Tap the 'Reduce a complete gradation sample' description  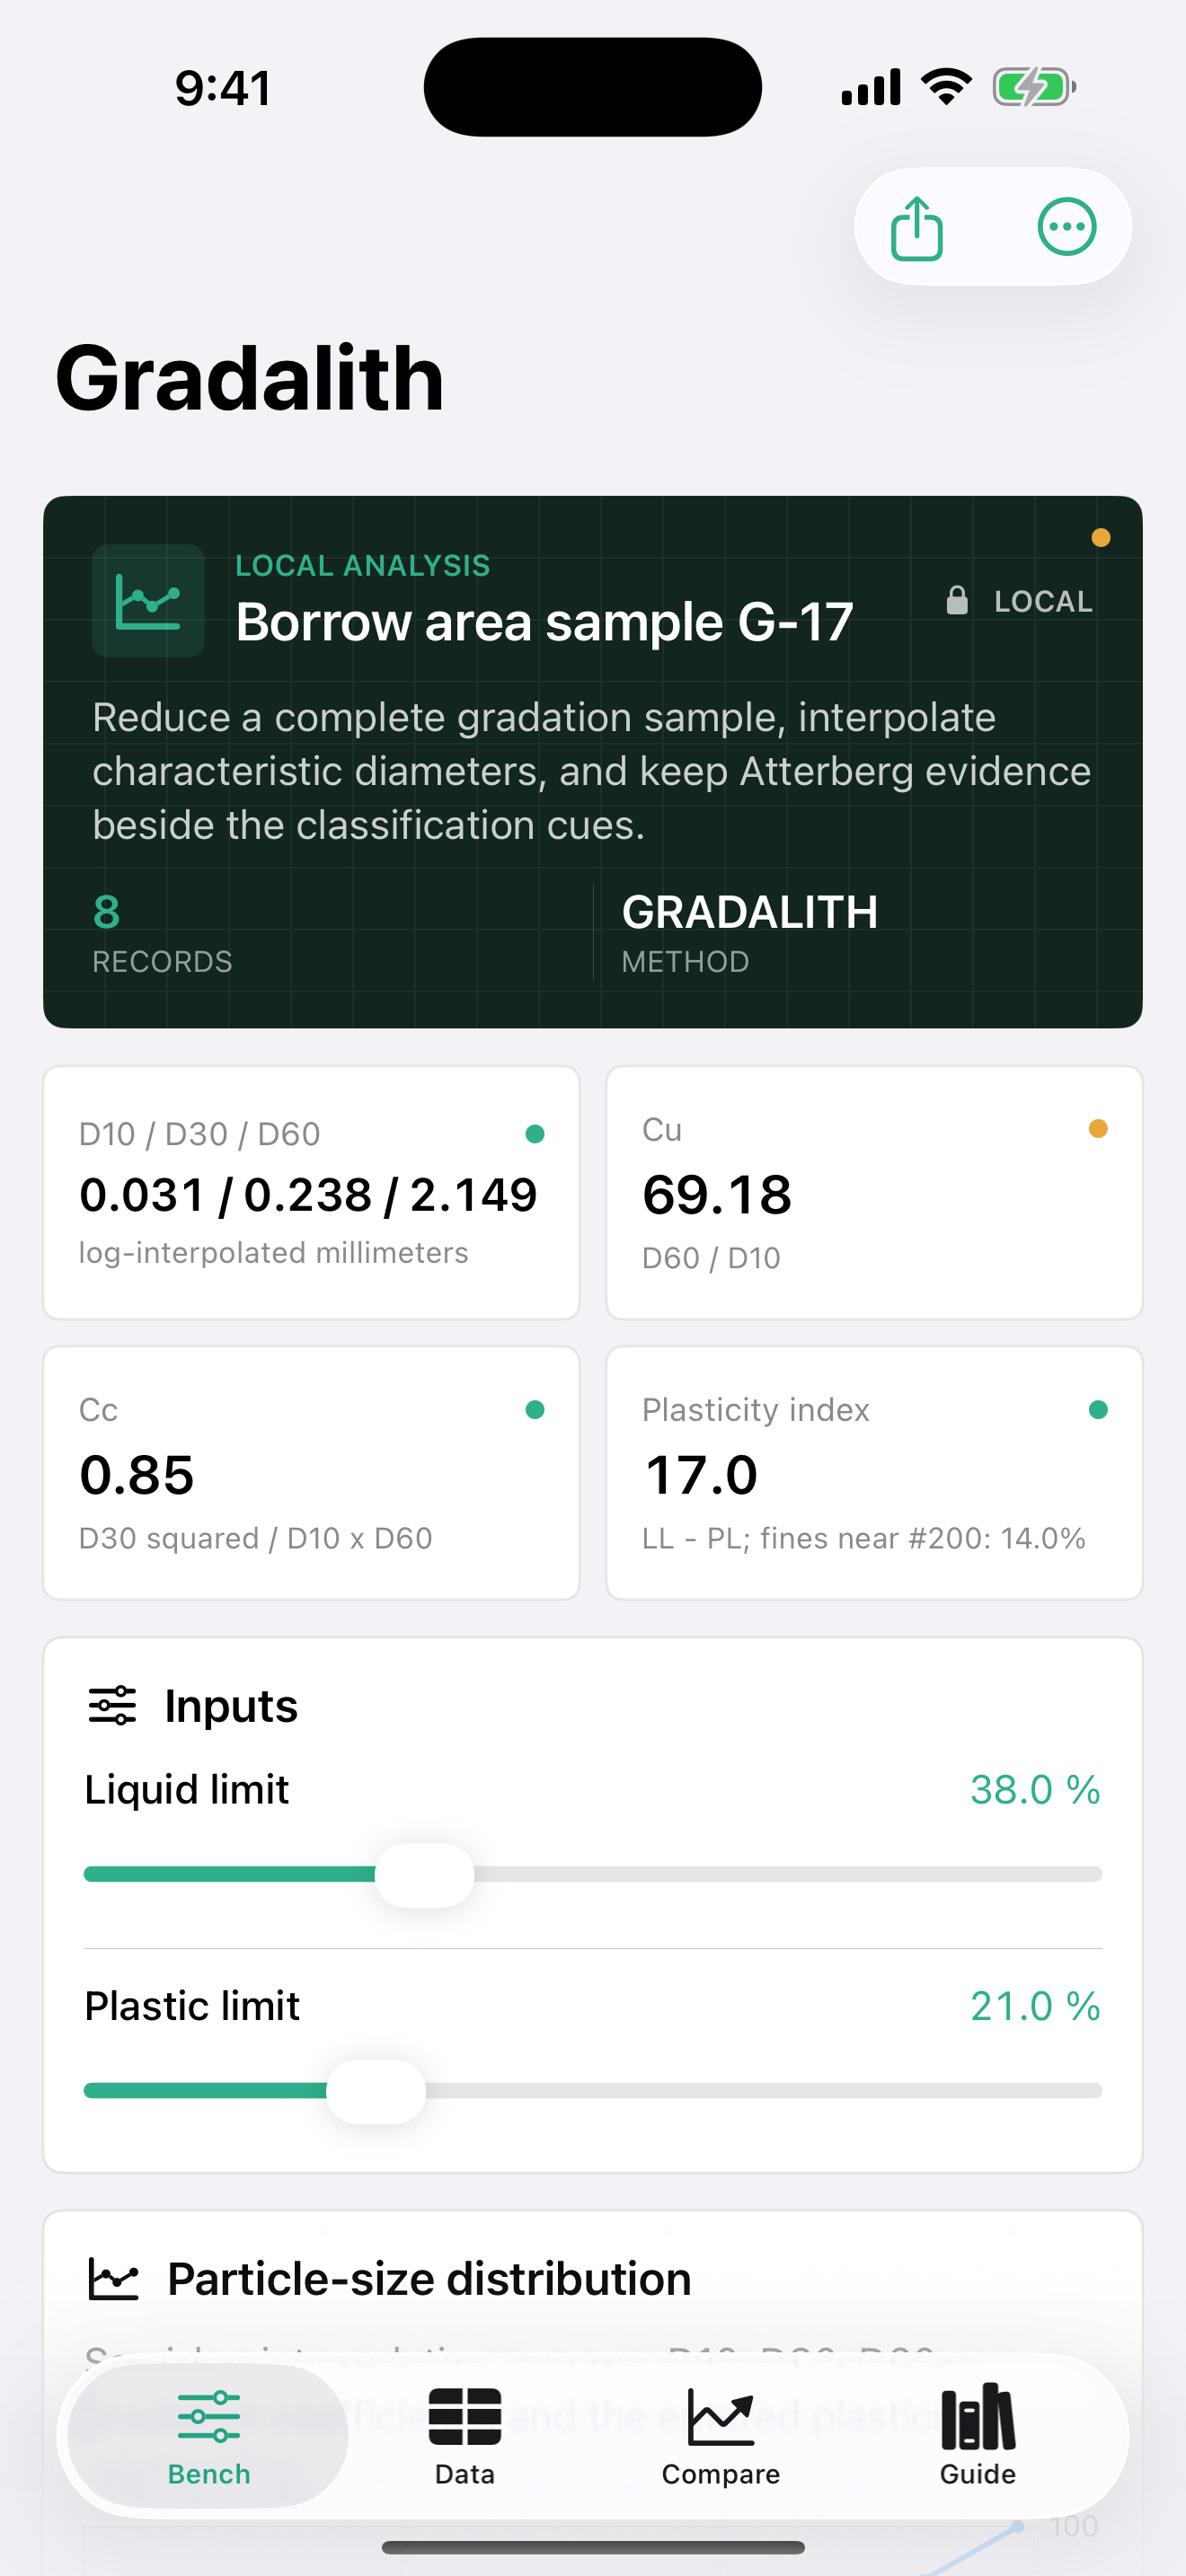pyautogui.click(x=592, y=771)
